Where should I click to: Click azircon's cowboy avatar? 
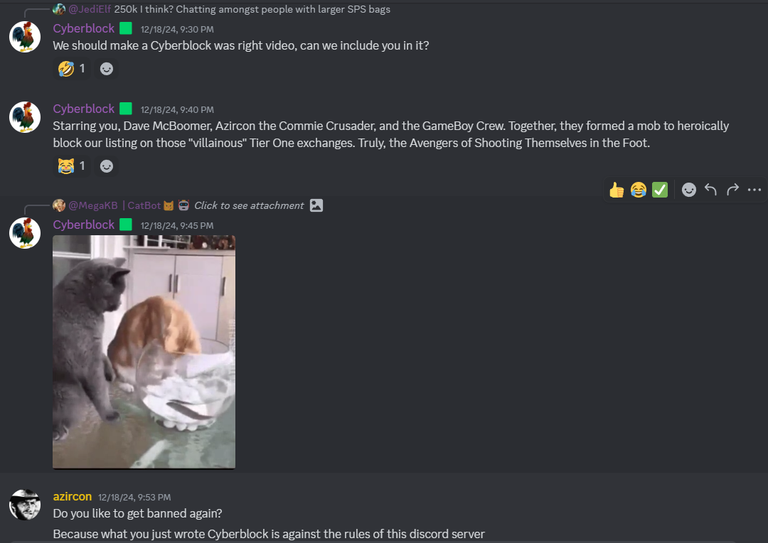pyautogui.click(x=25, y=504)
